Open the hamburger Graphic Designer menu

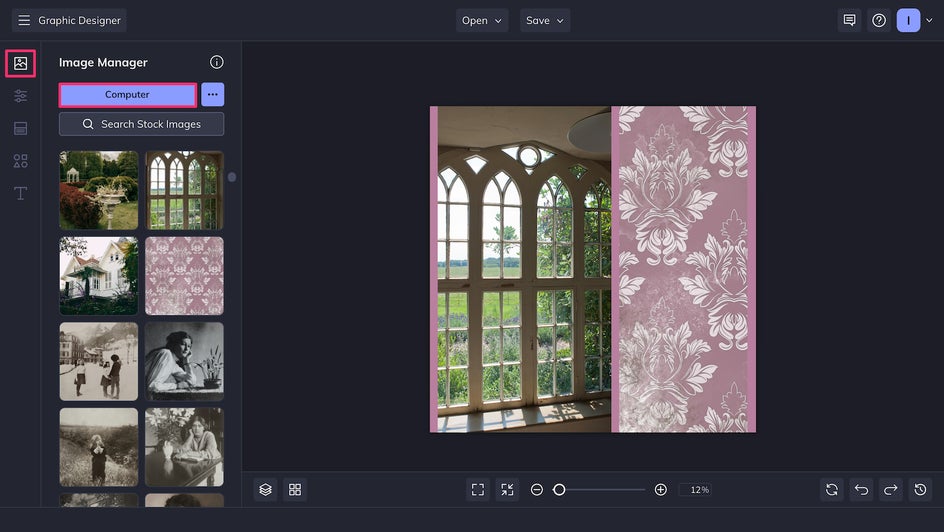tap(69, 20)
